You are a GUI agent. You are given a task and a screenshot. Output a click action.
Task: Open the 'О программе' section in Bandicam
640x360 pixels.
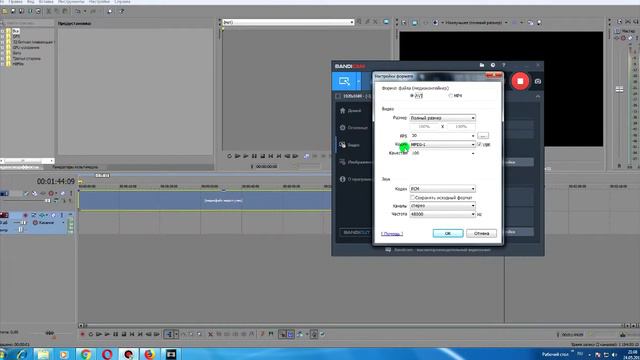[355, 179]
